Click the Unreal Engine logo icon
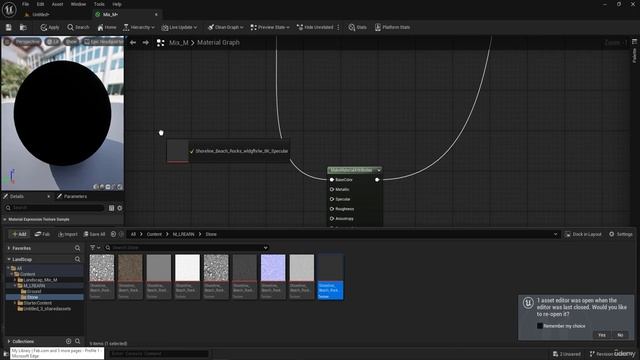Viewport: 640px width, 360px height. pos(9,9)
